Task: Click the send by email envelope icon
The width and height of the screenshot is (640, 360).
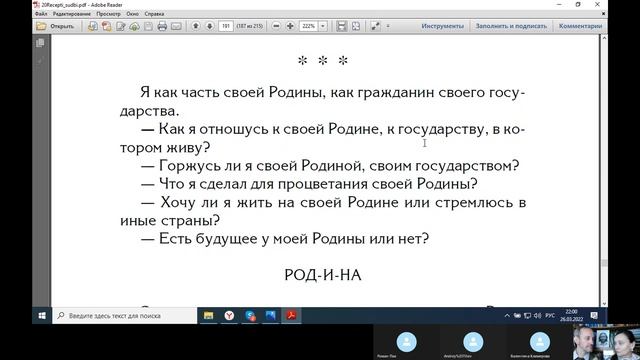Action: [x=176, y=26]
